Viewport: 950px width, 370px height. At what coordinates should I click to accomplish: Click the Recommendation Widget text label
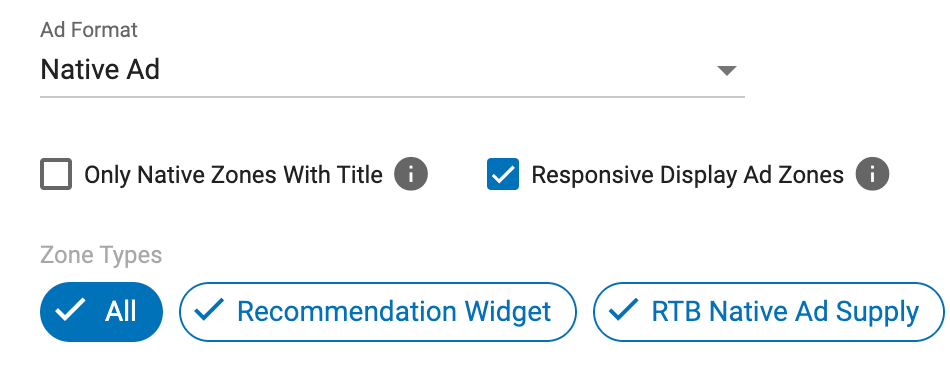point(394,311)
